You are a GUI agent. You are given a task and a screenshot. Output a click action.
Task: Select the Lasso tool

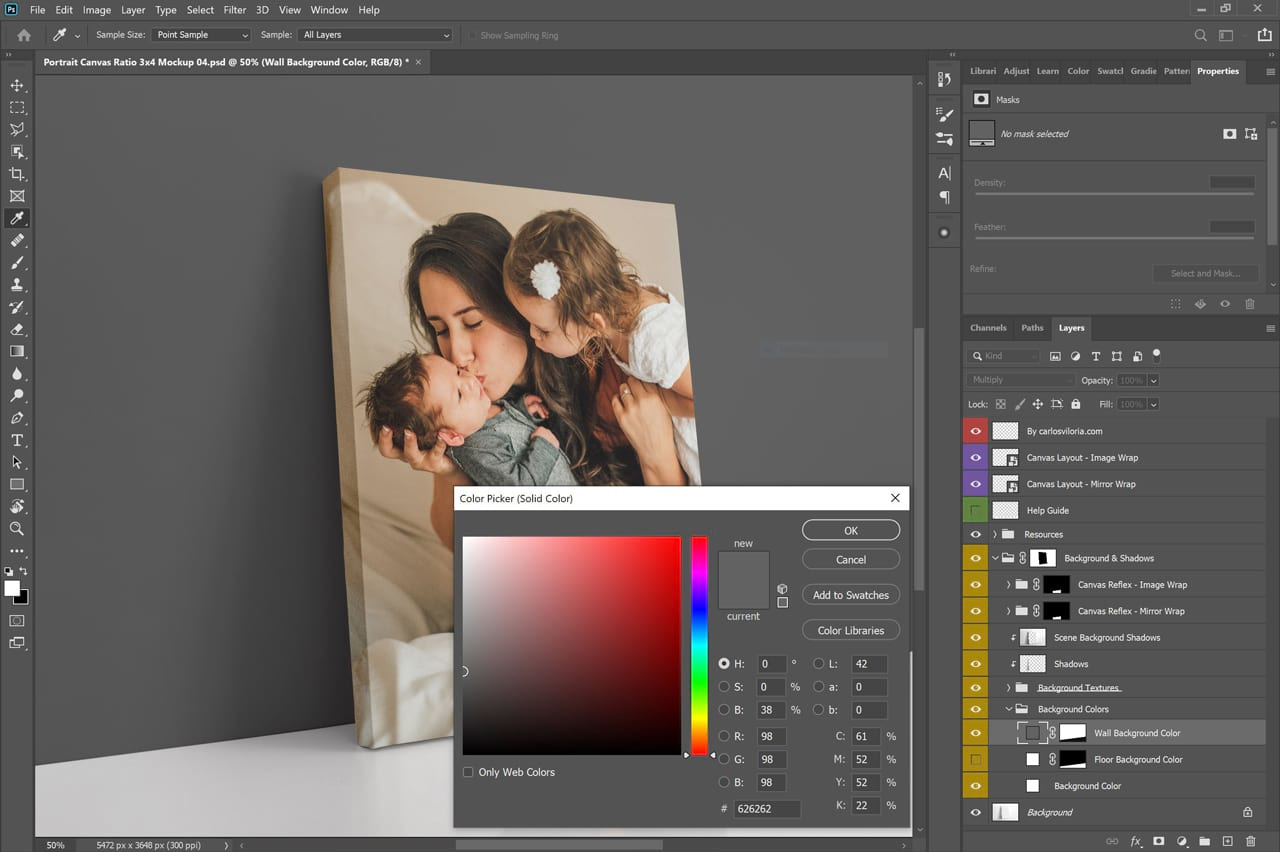(x=16, y=130)
